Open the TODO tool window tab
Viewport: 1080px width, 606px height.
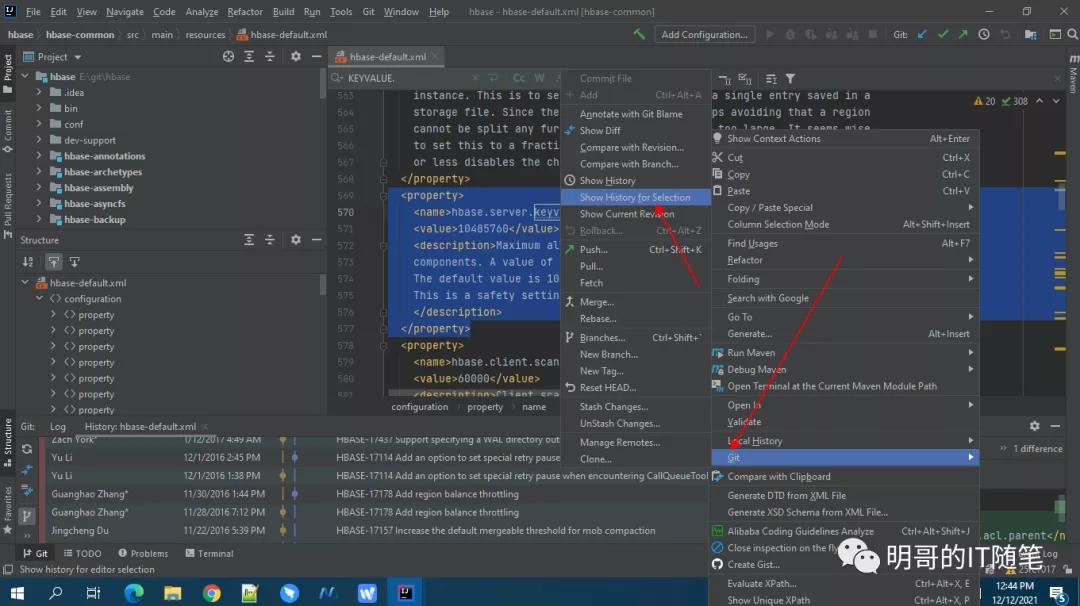[82, 553]
